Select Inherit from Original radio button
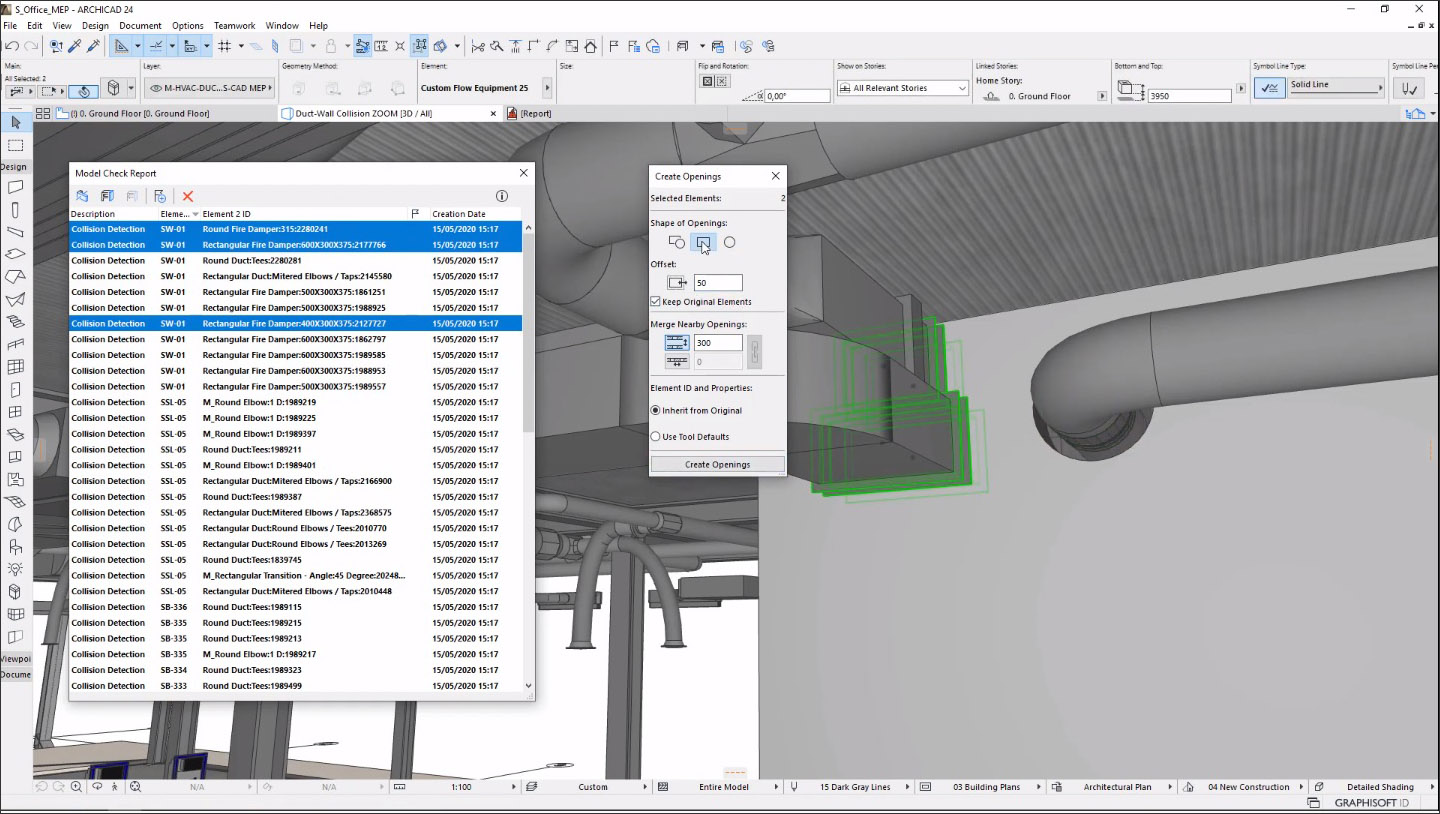1440x814 pixels. pos(656,410)
